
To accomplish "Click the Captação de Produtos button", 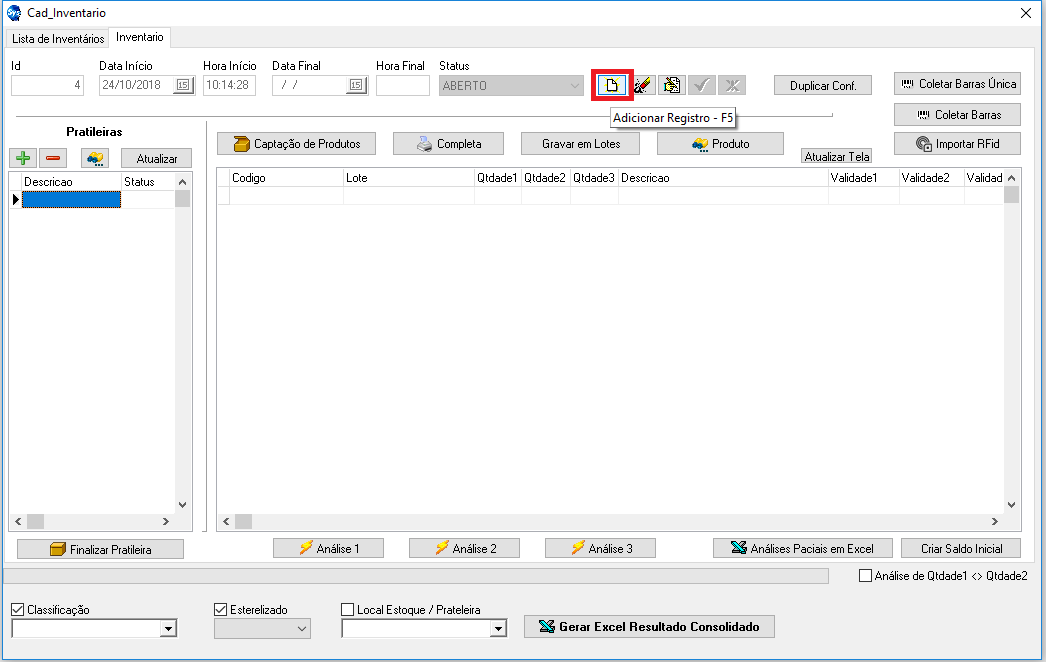I will [x=296, y=144].
